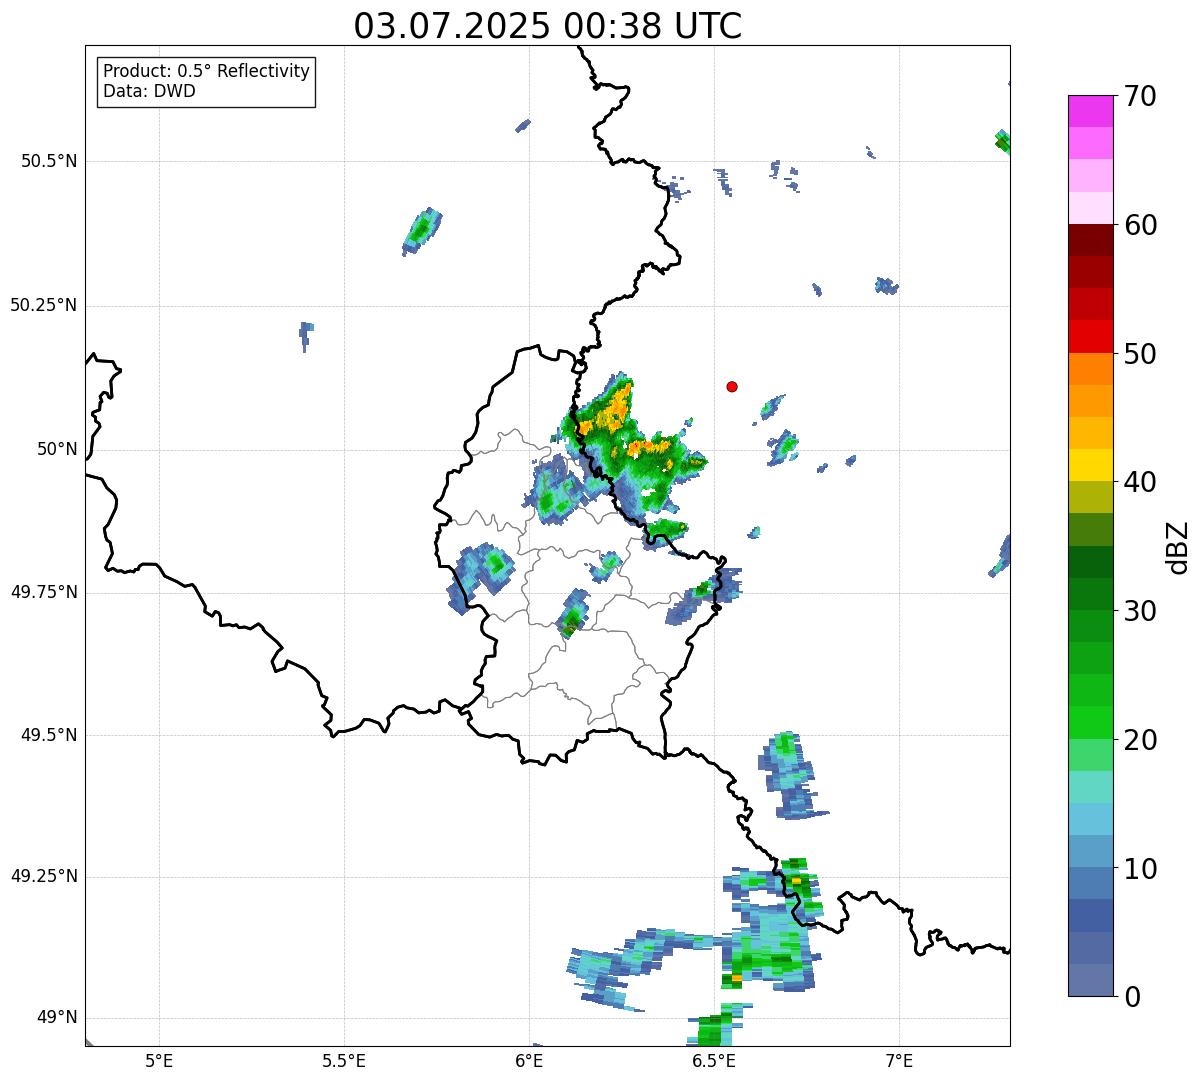Screen dimensions: 1202x1081
Task: Click the colorbar tick label 60
Action: (x=1139, y=225)
